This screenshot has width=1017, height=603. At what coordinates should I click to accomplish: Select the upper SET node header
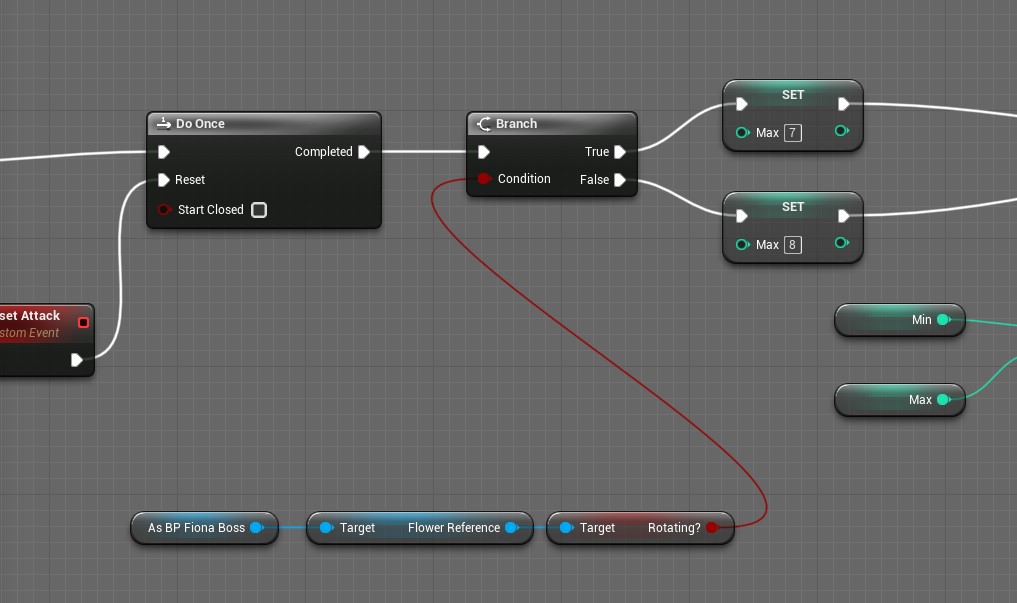click(792, 95)
